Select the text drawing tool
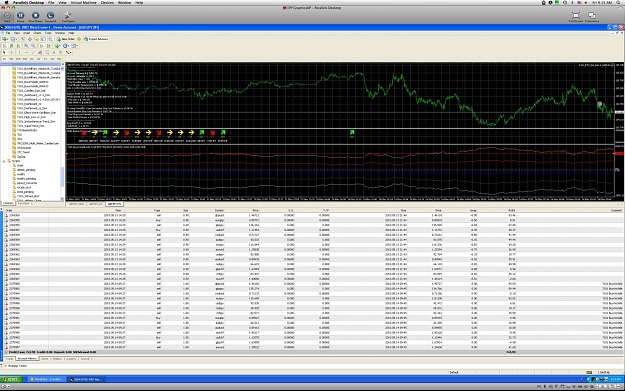 [54, 53]
